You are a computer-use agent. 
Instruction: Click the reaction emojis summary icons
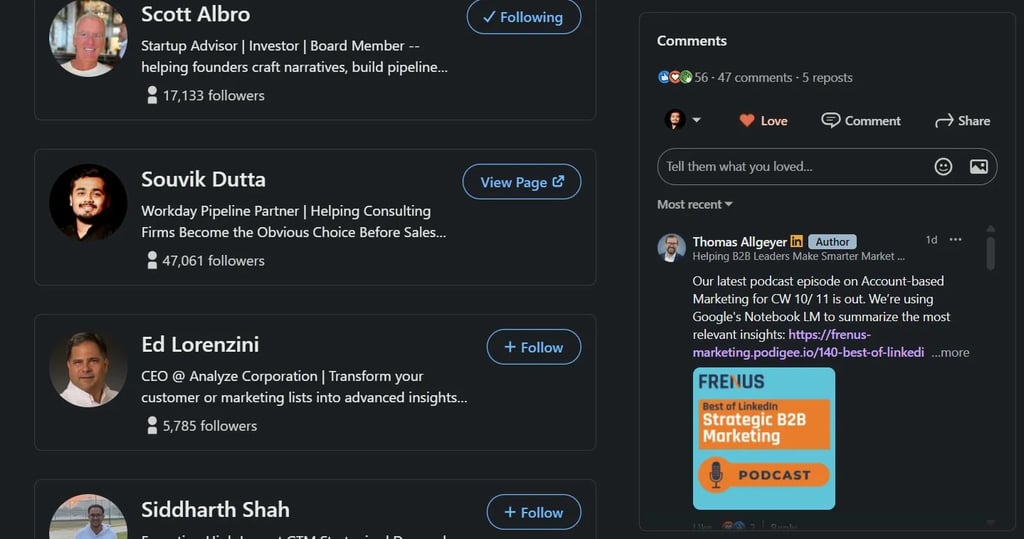point(675,77)
